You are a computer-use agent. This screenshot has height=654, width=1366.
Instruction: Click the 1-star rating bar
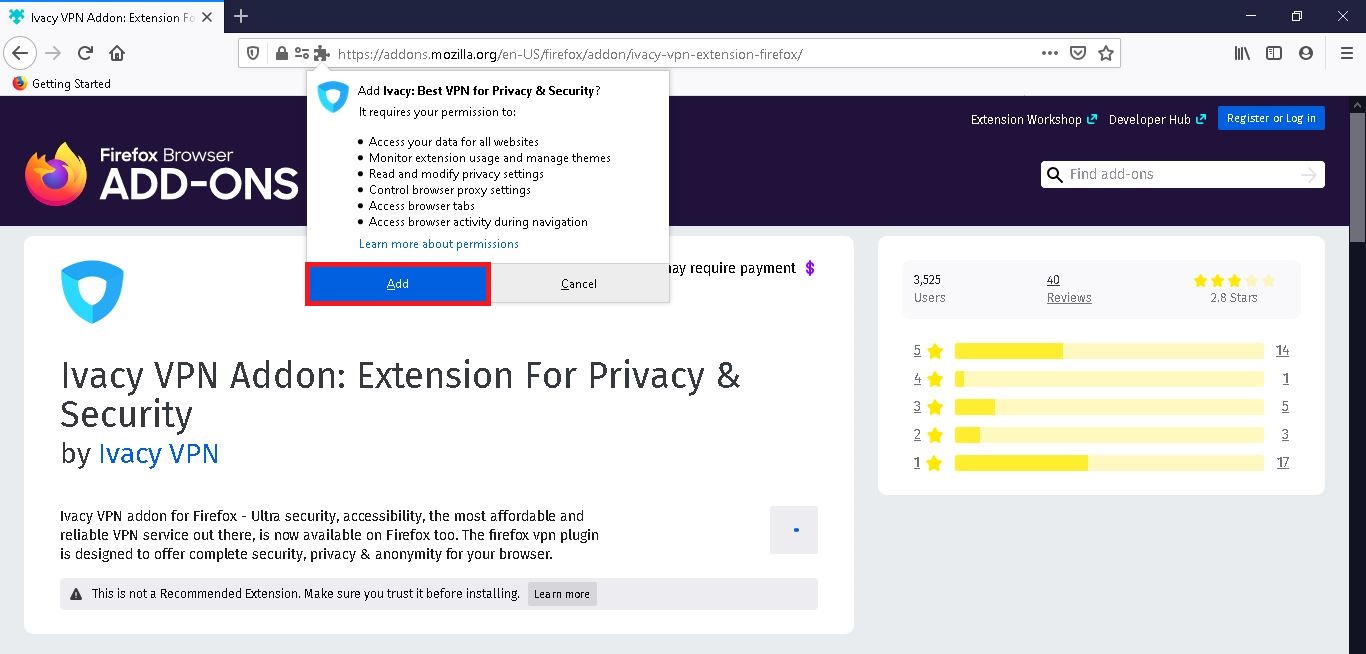[1109, 463]
